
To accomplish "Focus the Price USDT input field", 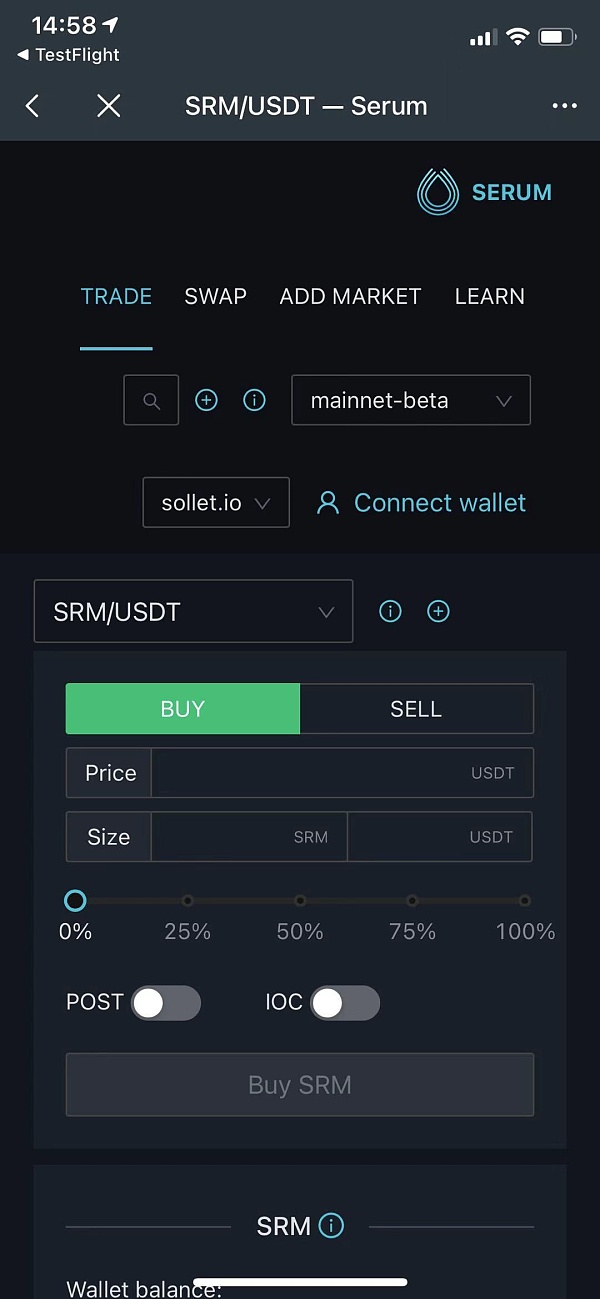I will pos(342,773).
